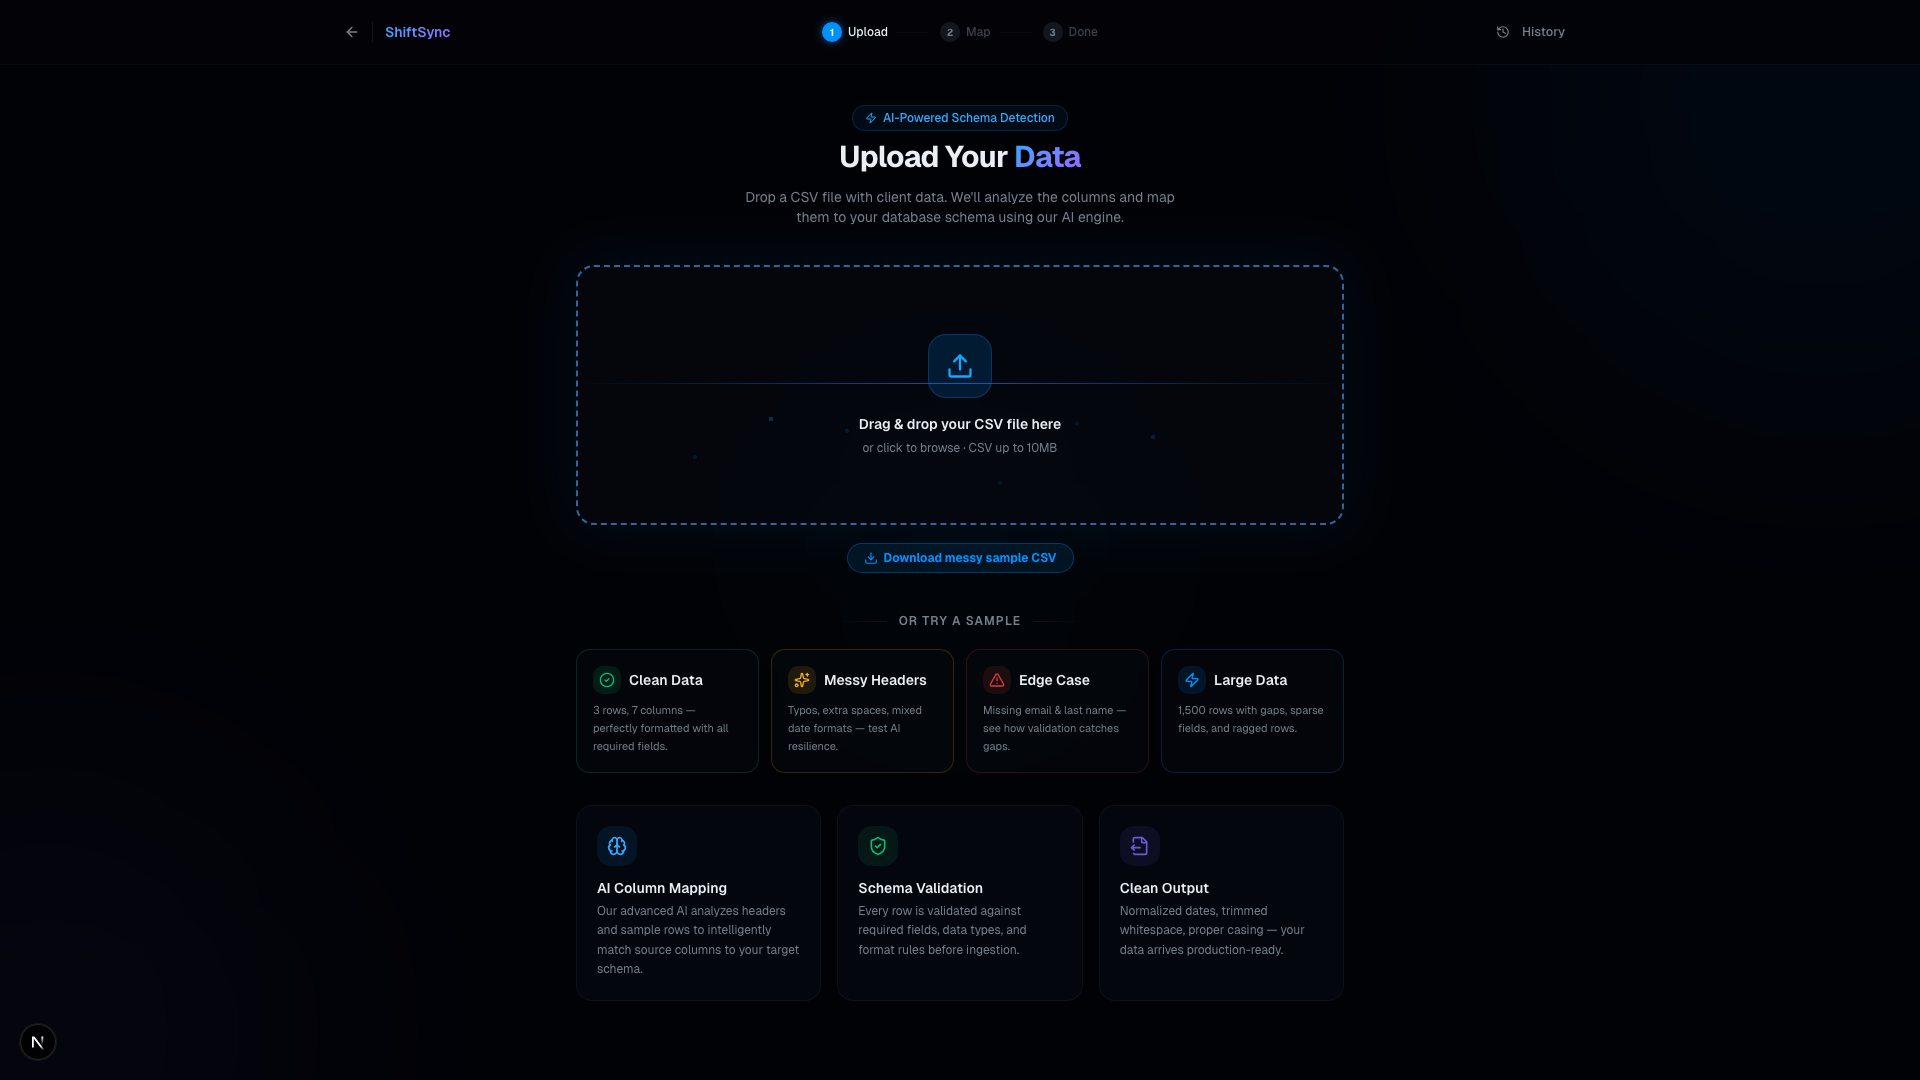Click the upload arrow icon in dropzone
The image size is (1920, 1080).
click(959, 366)
